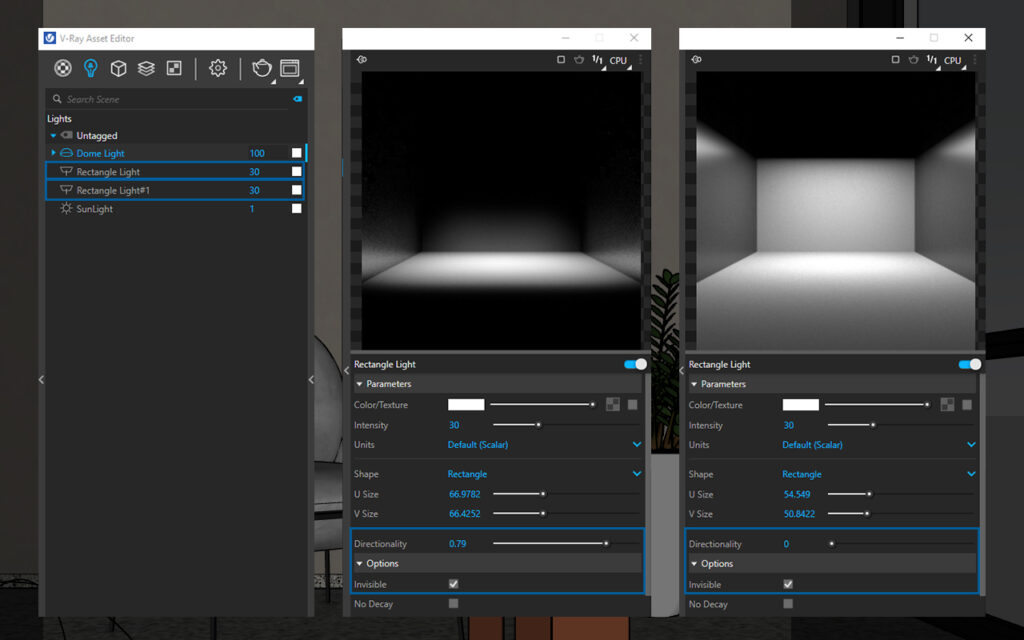The height and width of the screenshot is (640, 1024).
Task: Open V-Ray Settings gear icon
Action: [217, 68]
